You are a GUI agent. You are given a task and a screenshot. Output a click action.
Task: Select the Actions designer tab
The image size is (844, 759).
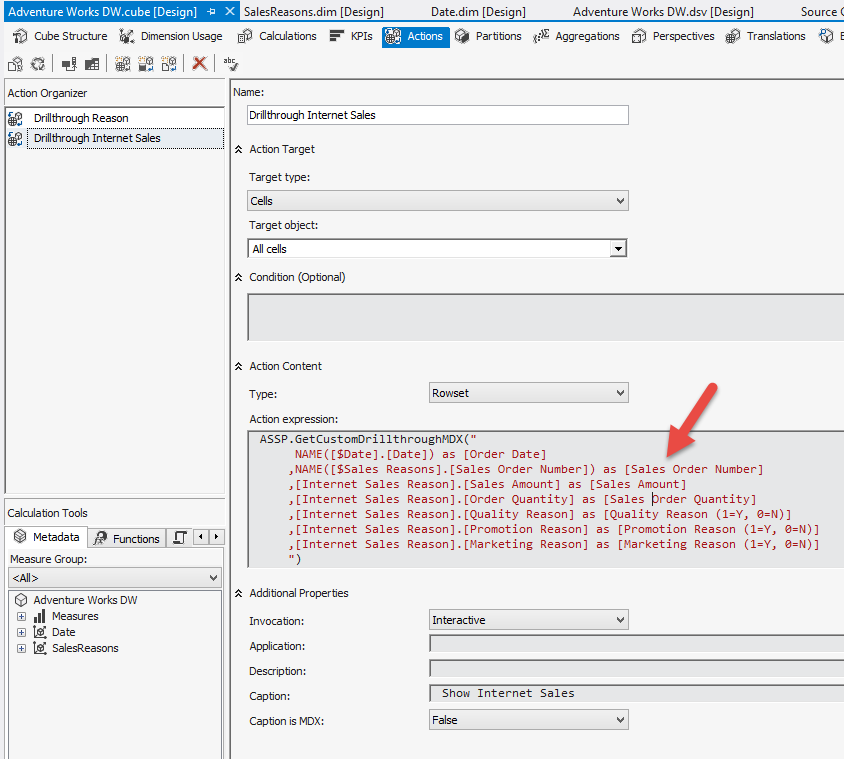coord(416,36)
